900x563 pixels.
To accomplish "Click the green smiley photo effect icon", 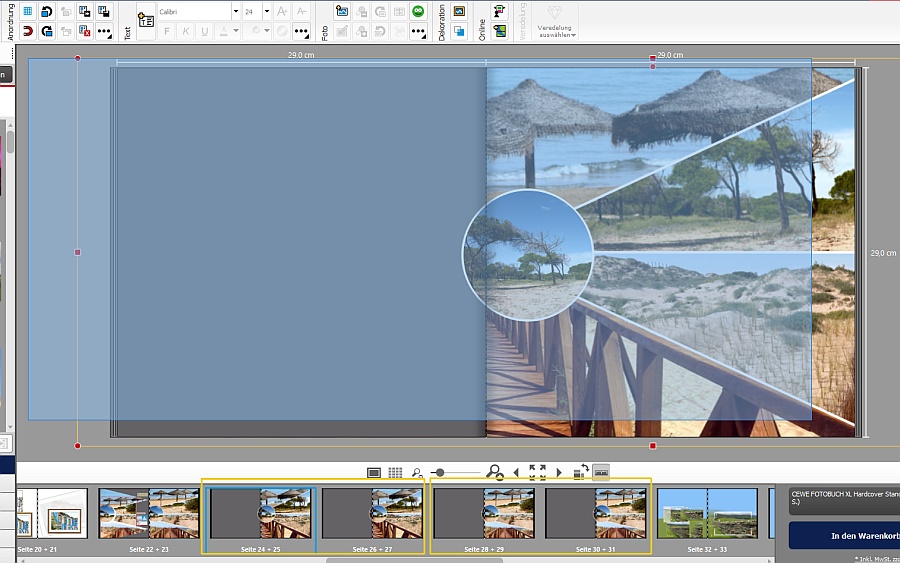I will 417,12.
